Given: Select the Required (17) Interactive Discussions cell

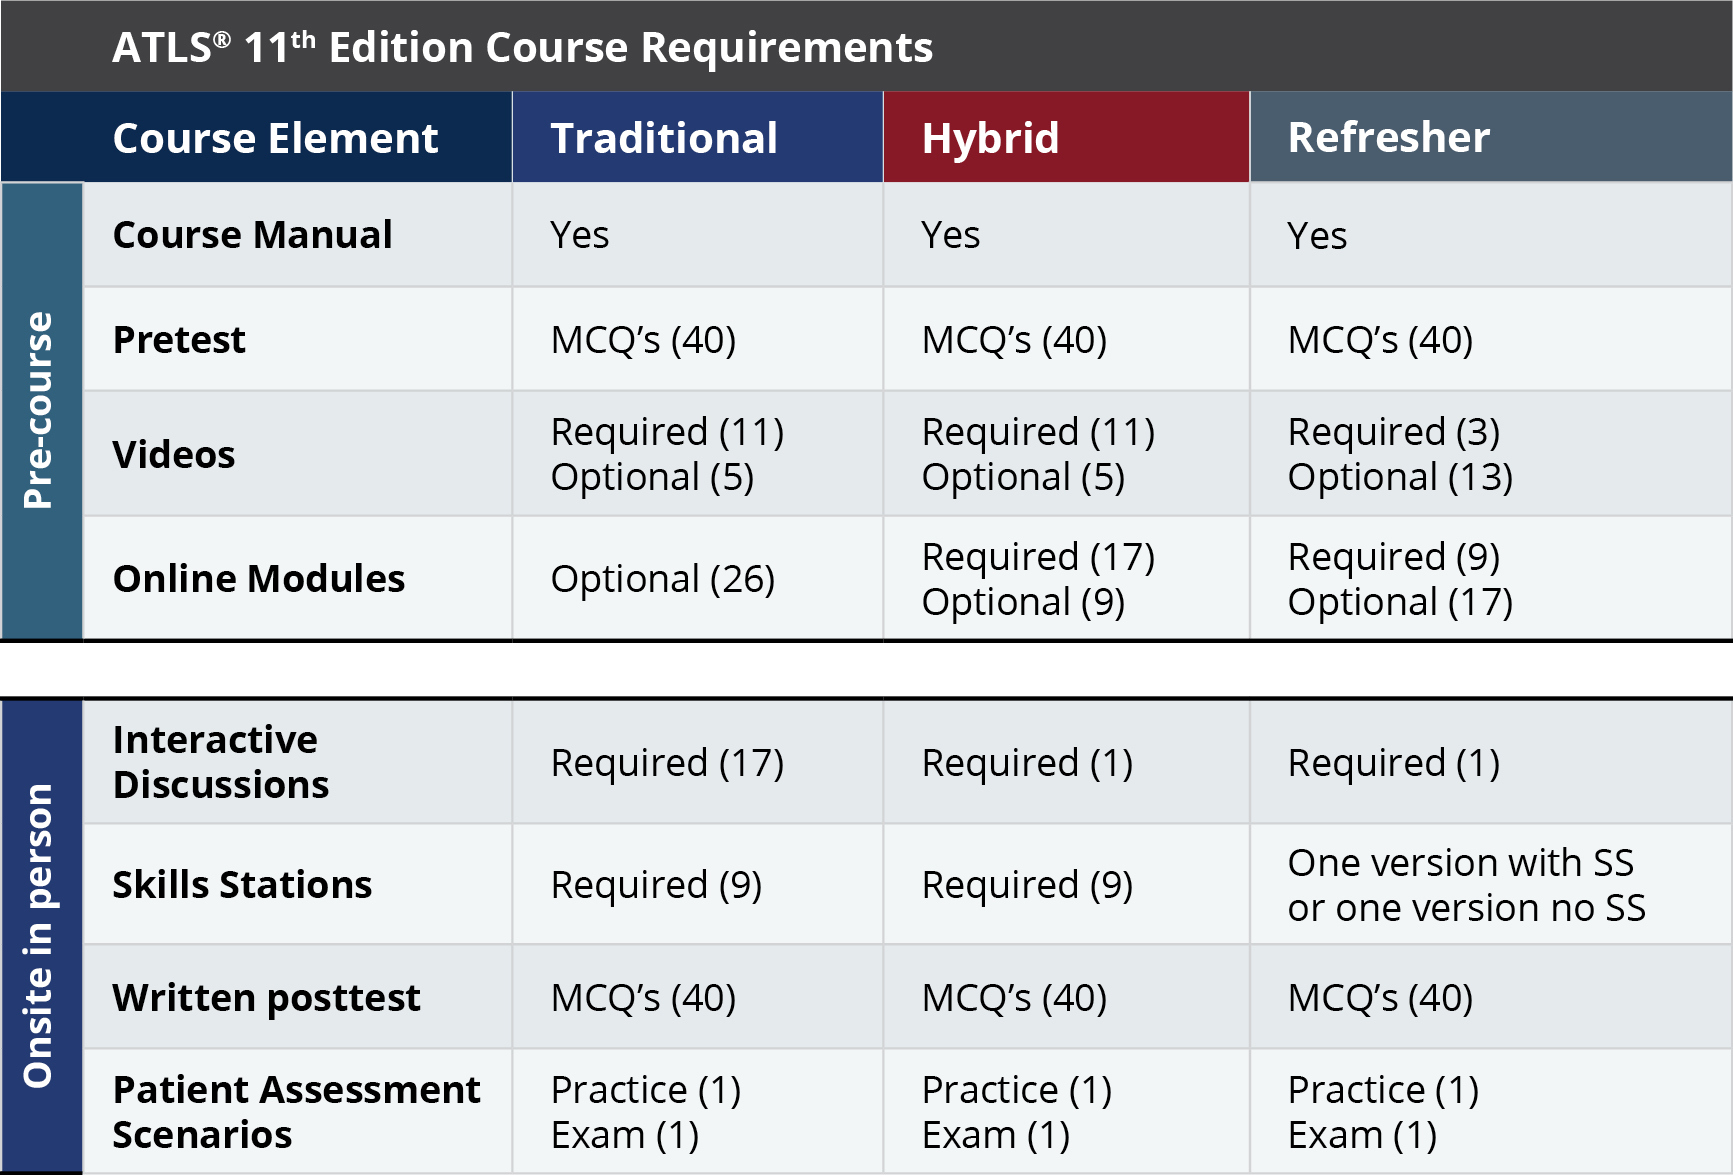Looking at the screenshot, I should point(667,763).
